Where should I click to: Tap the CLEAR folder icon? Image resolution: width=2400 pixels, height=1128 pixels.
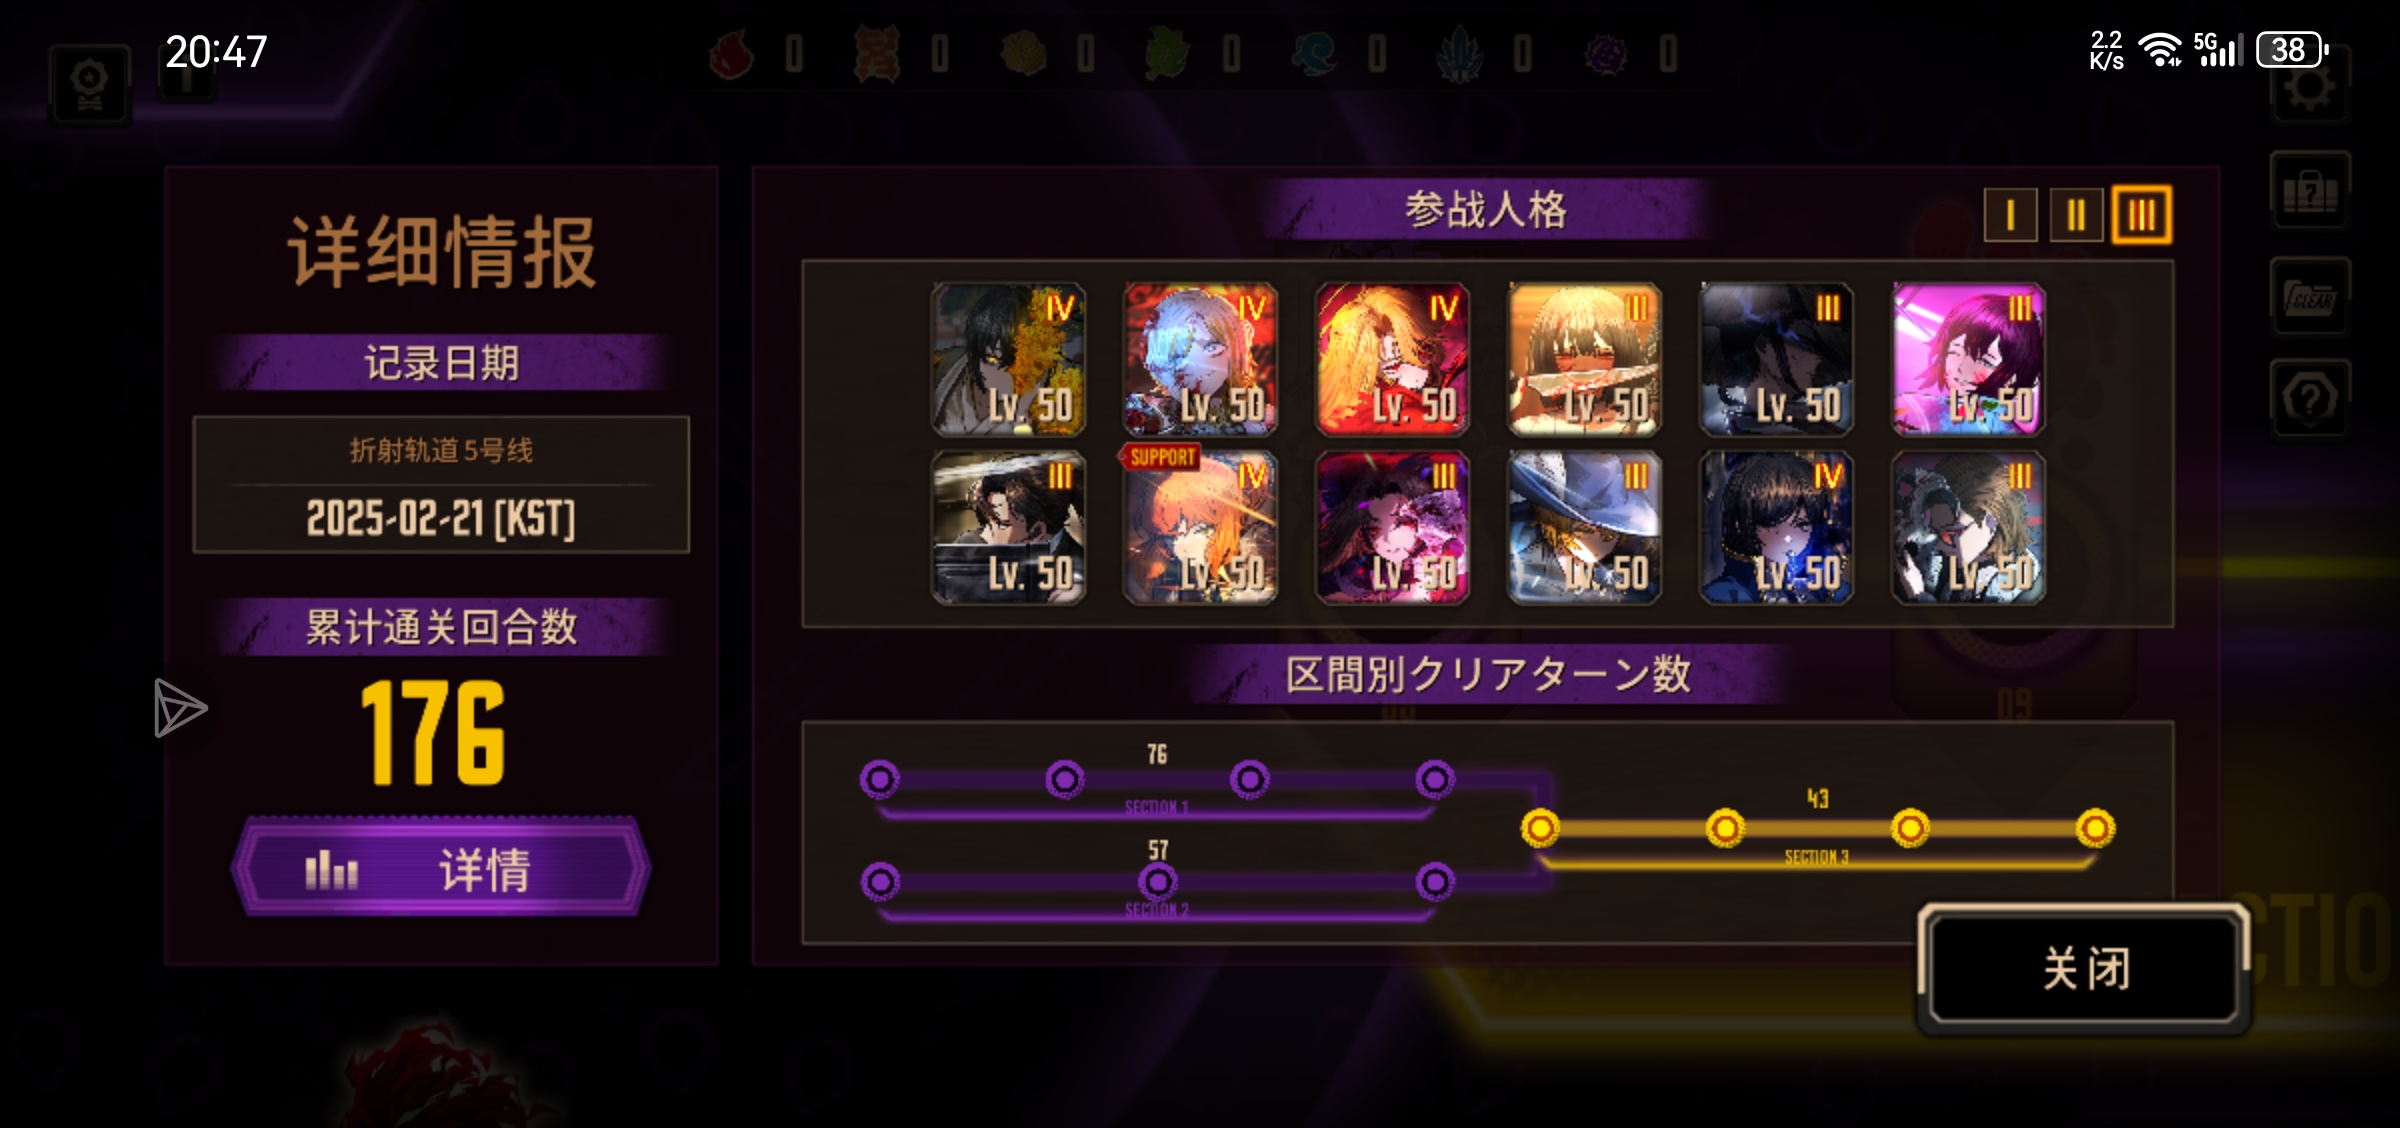point(2310,296)
